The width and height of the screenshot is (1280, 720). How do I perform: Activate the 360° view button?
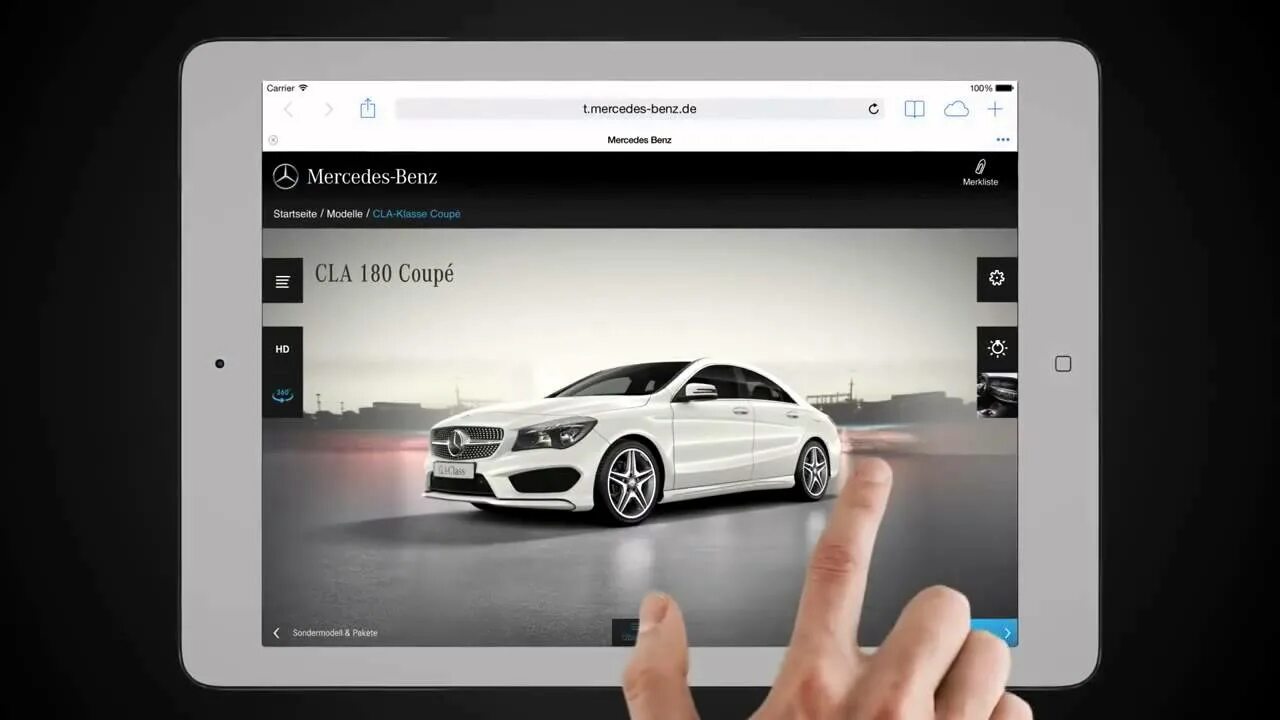(283, 395)
